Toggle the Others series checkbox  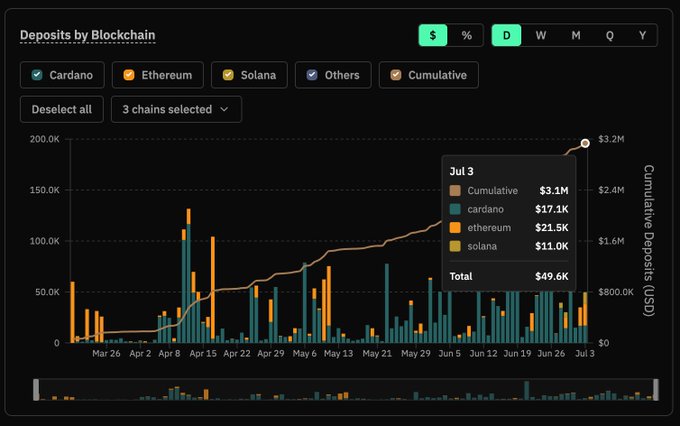click(x=312, y=75)
